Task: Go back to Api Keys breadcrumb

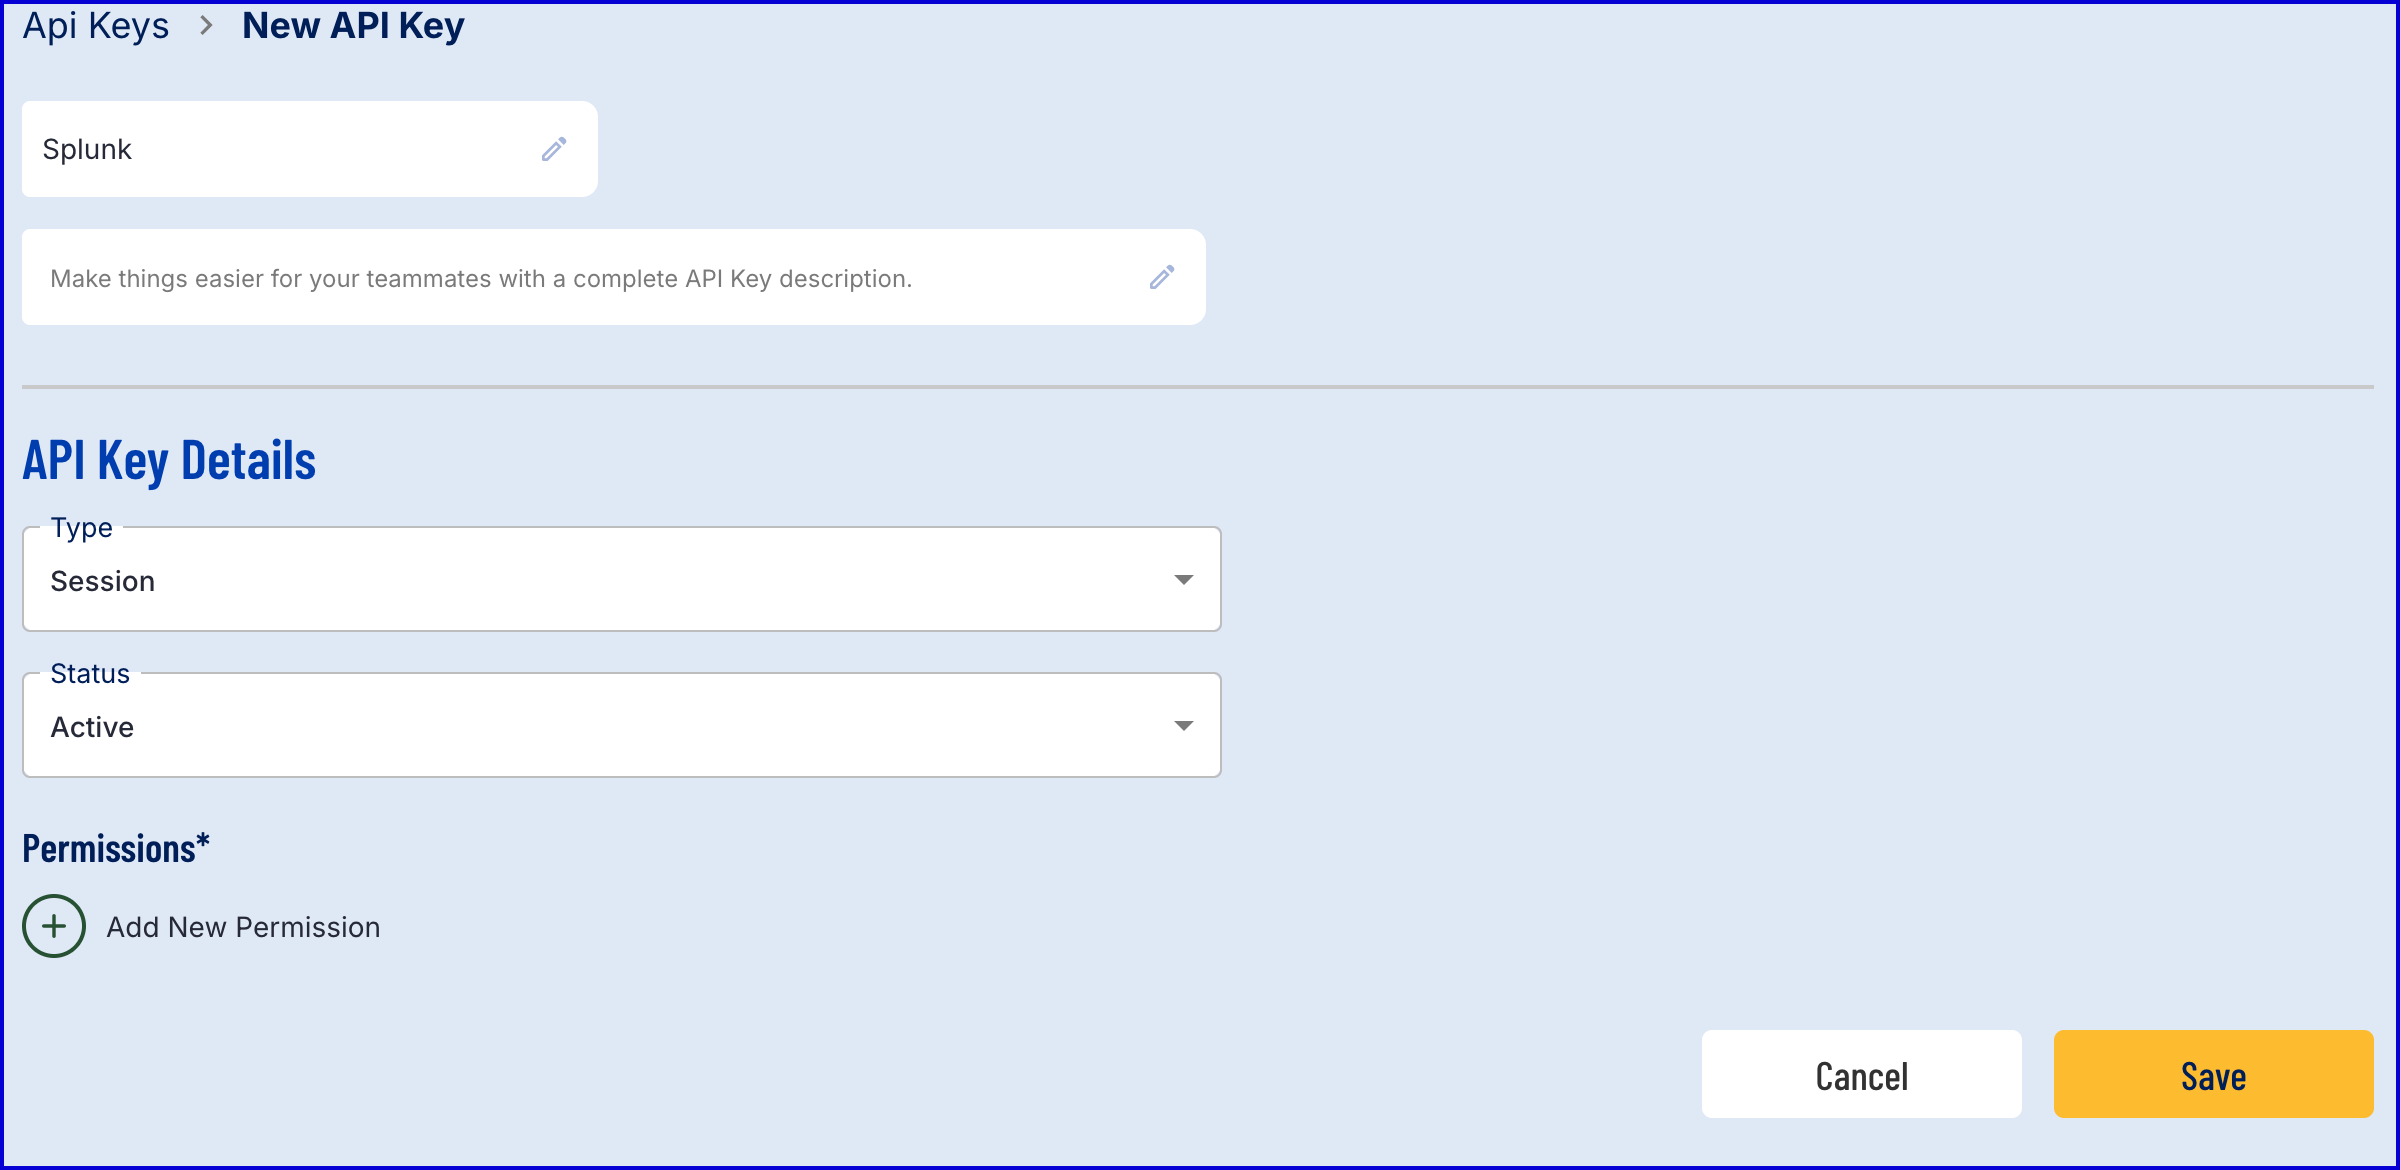Action: click(96, 26)
